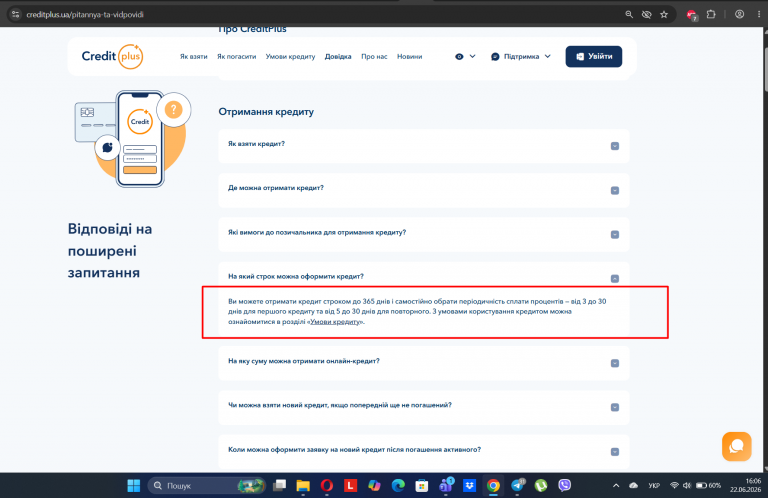
Task: Open Task View in taskbar
Action: coord(279,485)
